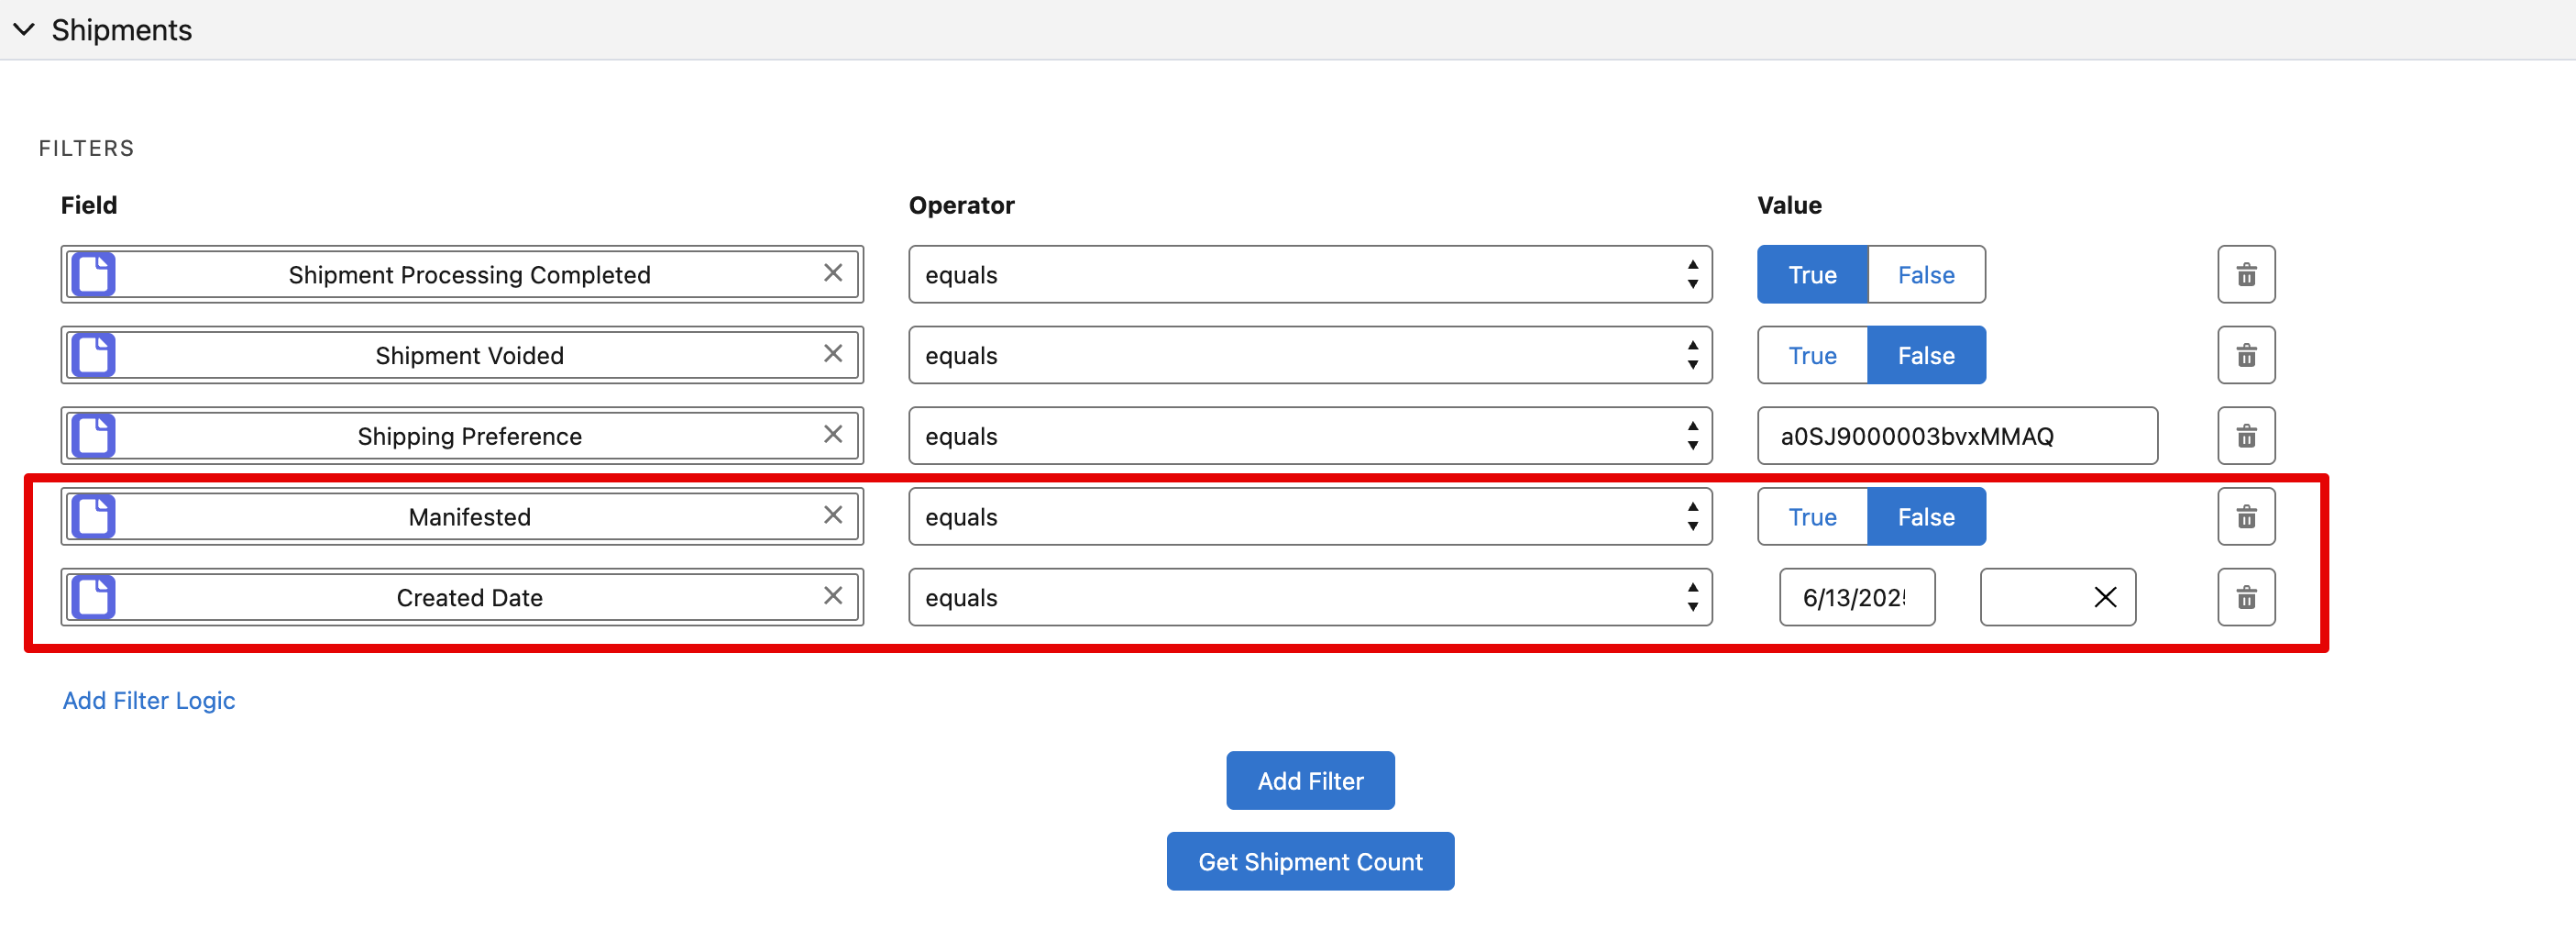This screenshot has height=930, width=2576.
Task: Remove the Shipping Preference filter via trash icon
Action: point(2245,436)
